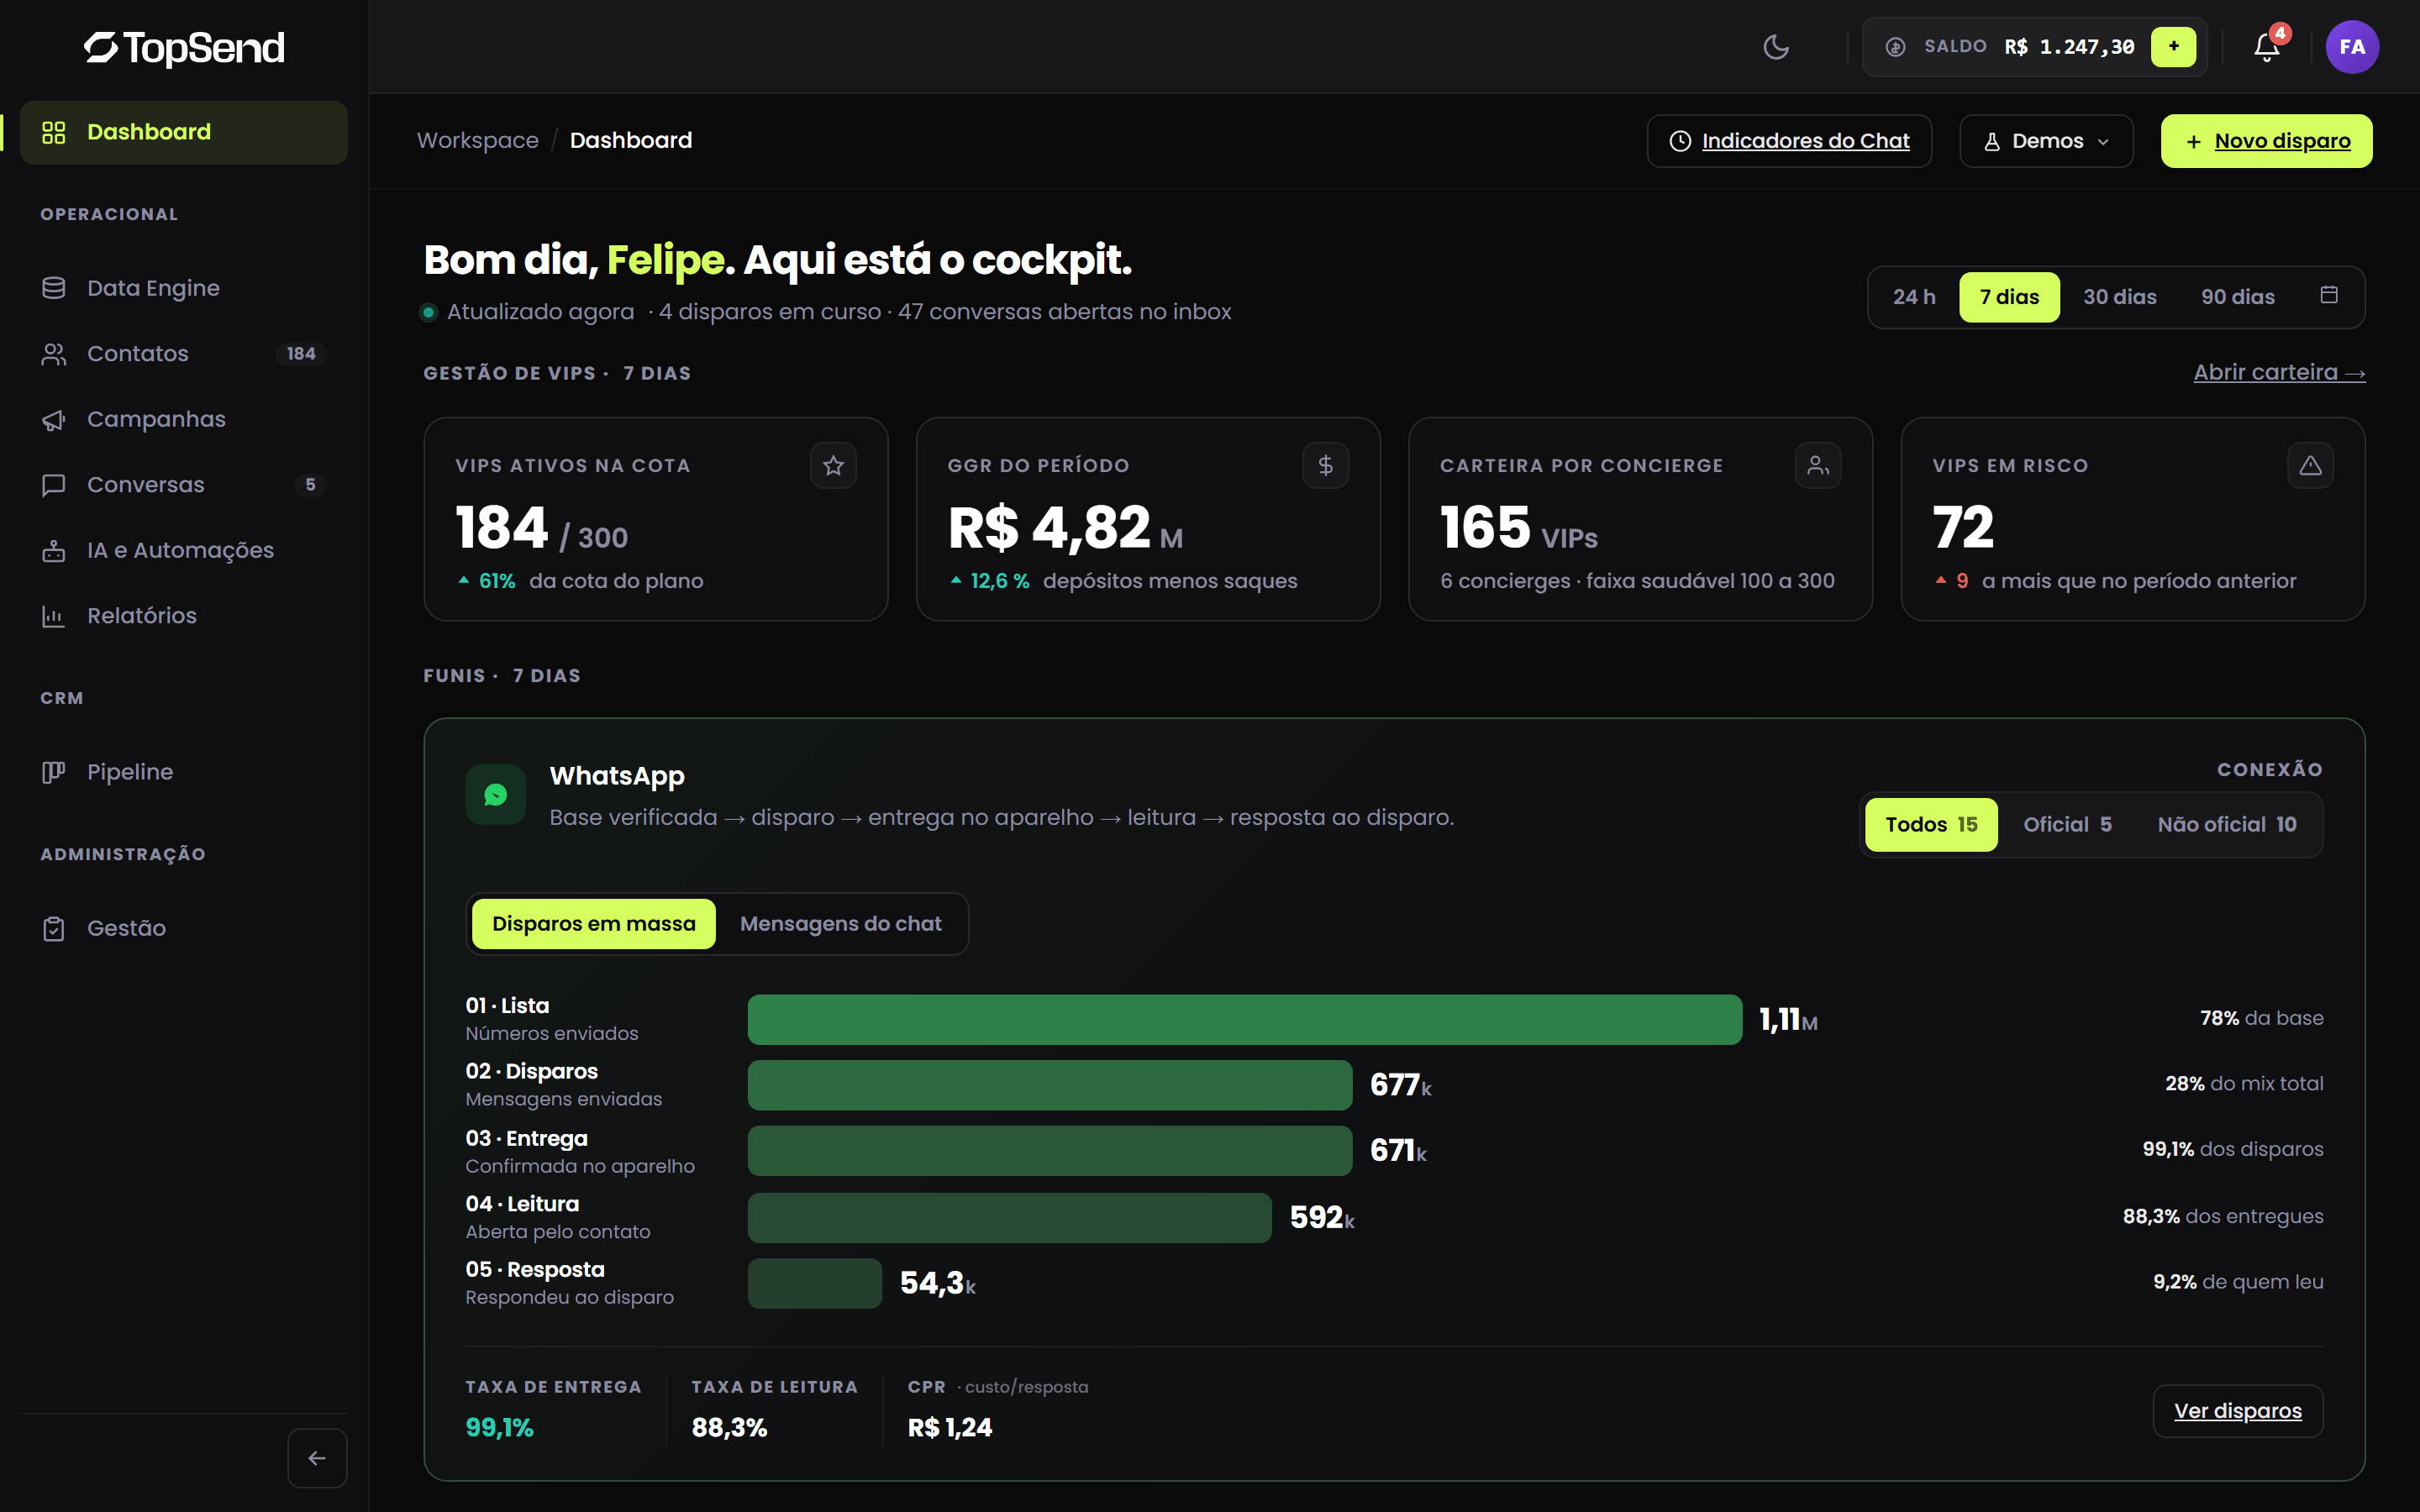Click Ver disparos button
Viewport: 2420px width, 1512px height.
[2238, 1411]
